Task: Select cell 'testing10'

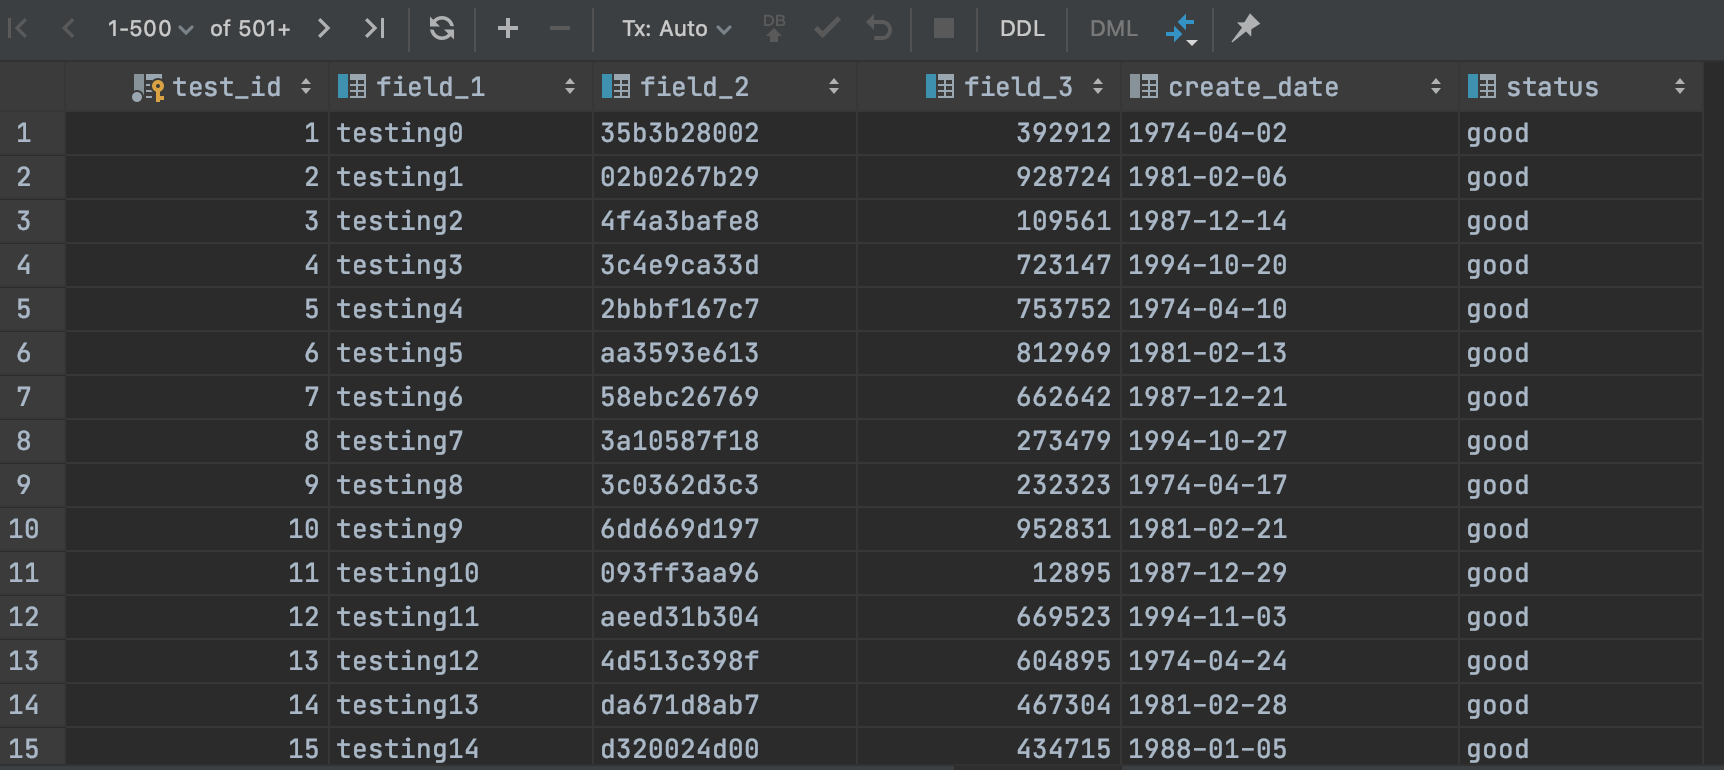Action: coord(461,573)
